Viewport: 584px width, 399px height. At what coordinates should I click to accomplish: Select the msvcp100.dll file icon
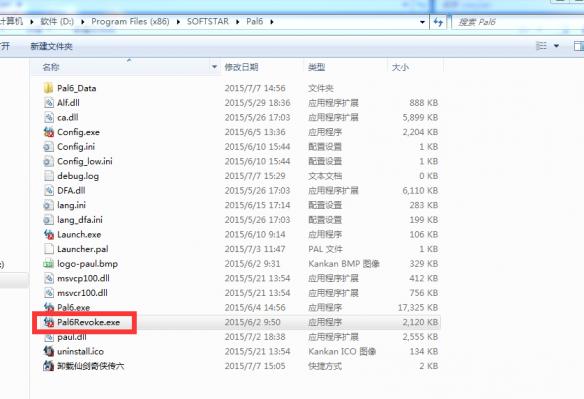point(48,278)
